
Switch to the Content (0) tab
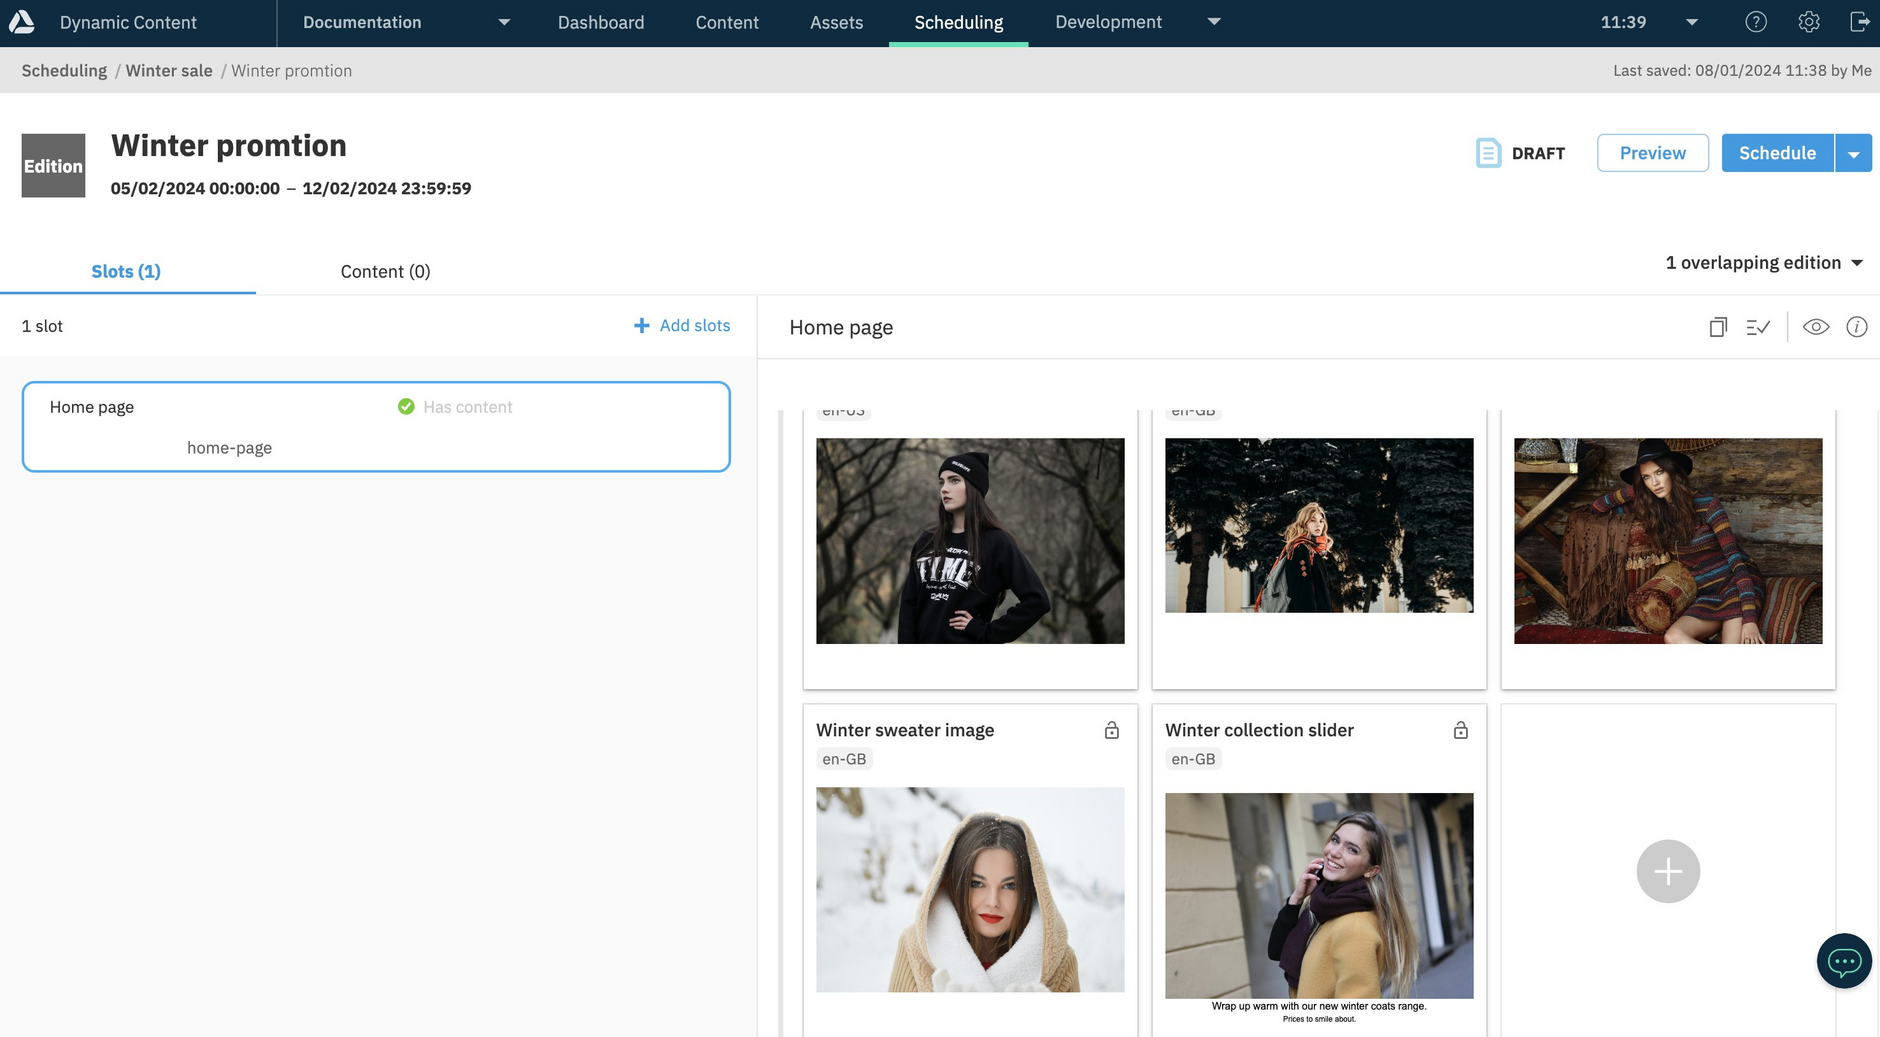click(385, 271)
